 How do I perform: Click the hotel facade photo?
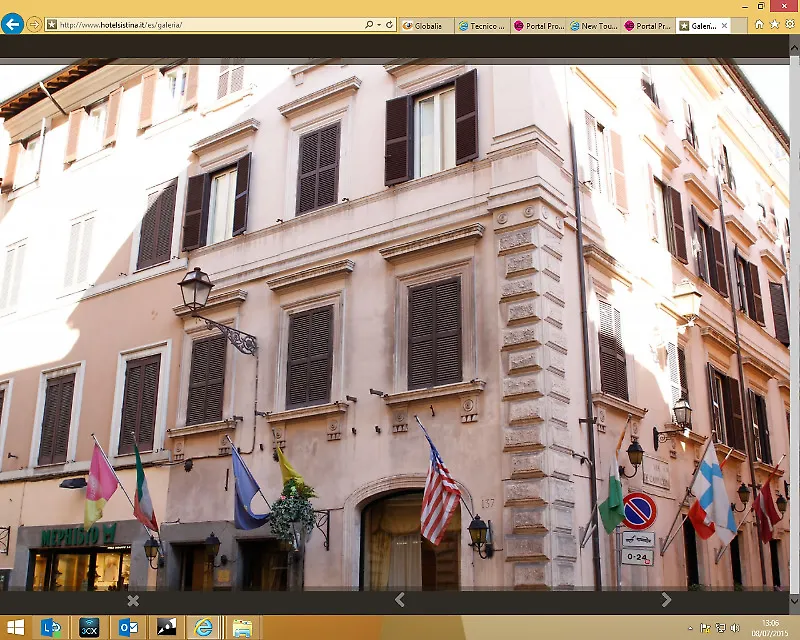(394, 327)
